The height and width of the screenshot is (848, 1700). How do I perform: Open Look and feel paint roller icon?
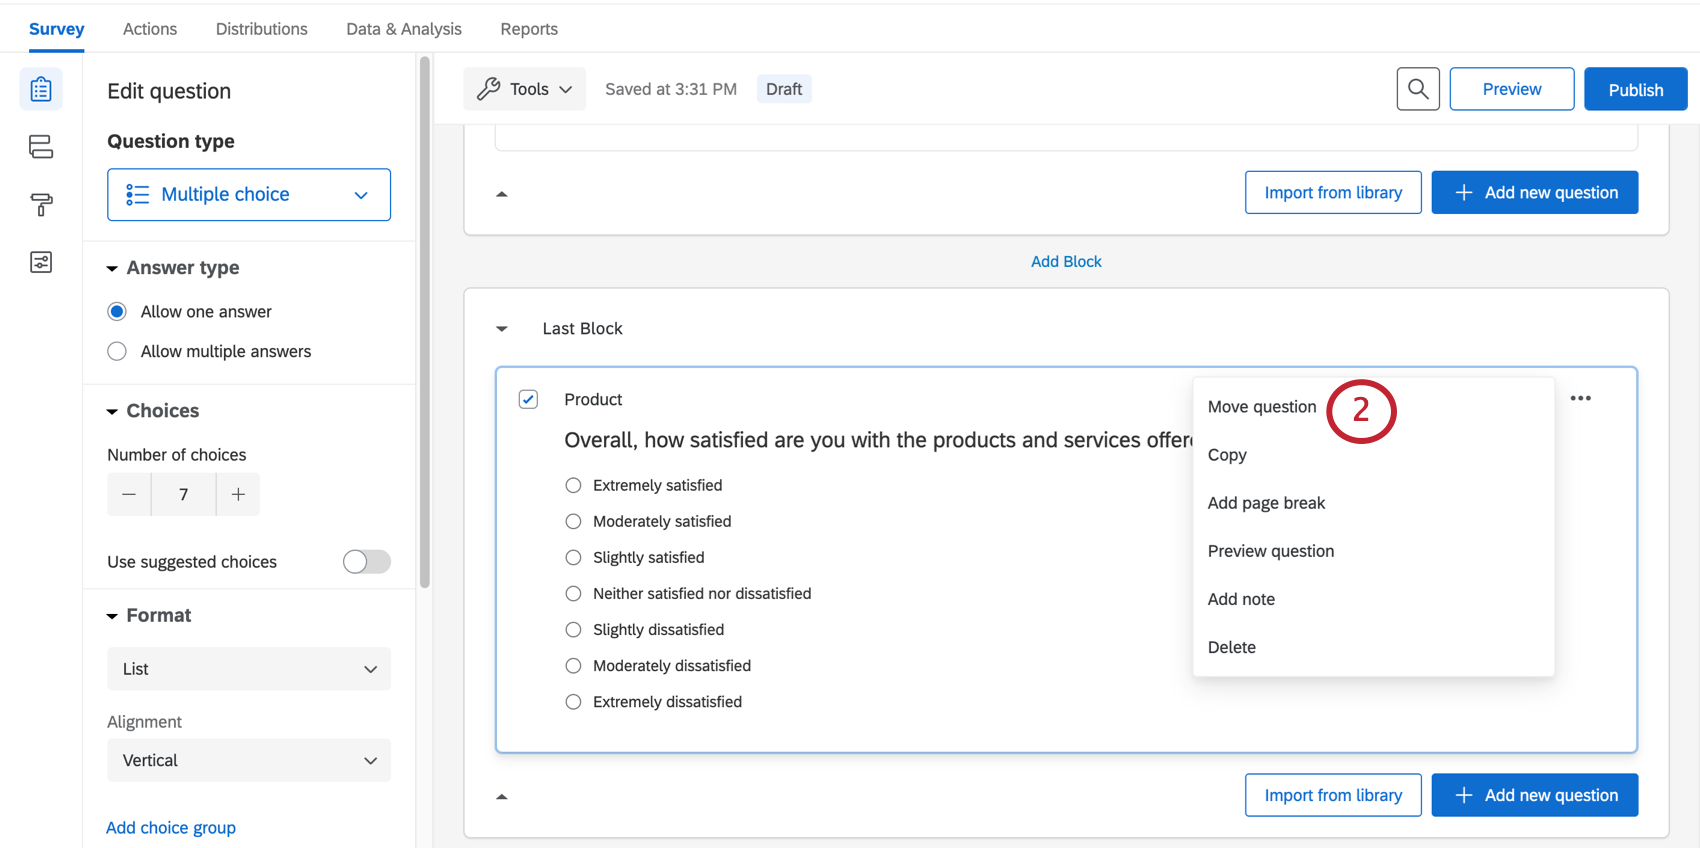coord(41,205)
